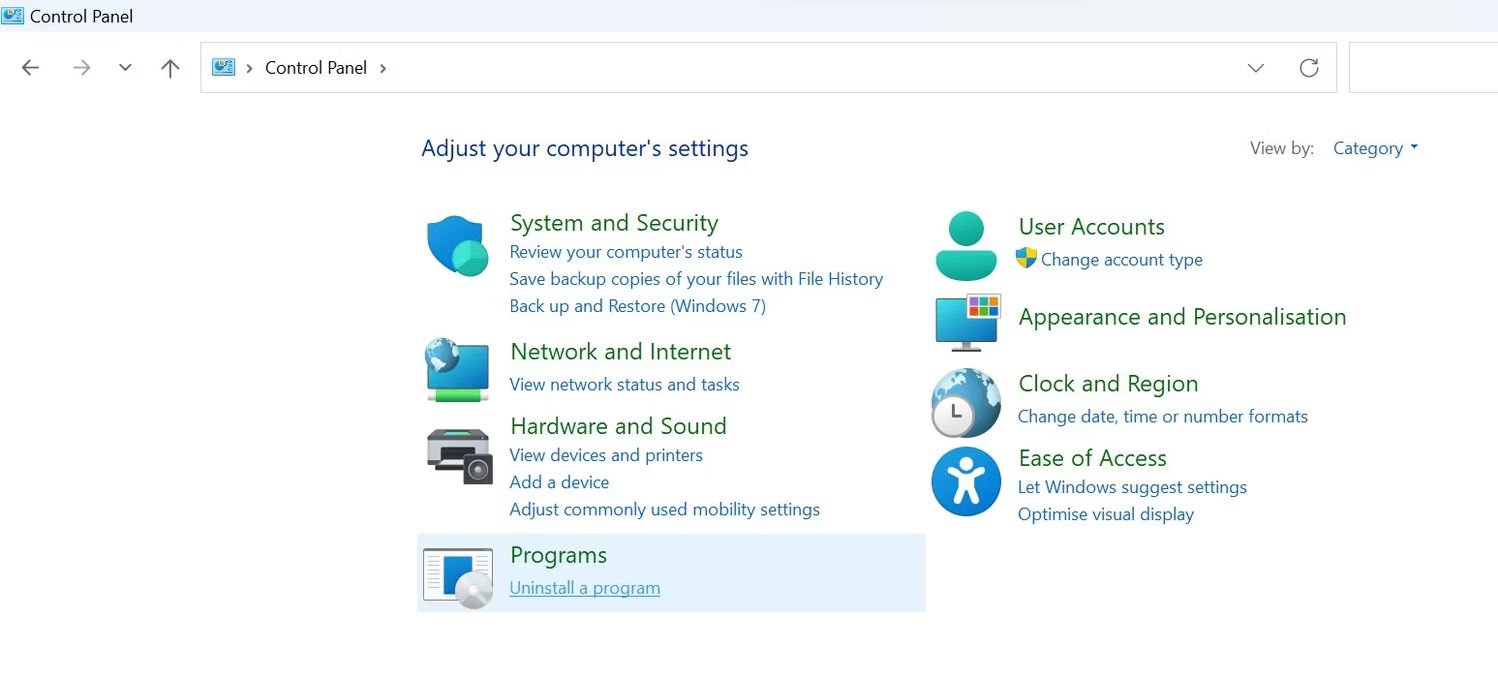This screenshot has height=686, width=1498.
Task: Navigate up one level with up arrow
Action: (x=170, y=68)
